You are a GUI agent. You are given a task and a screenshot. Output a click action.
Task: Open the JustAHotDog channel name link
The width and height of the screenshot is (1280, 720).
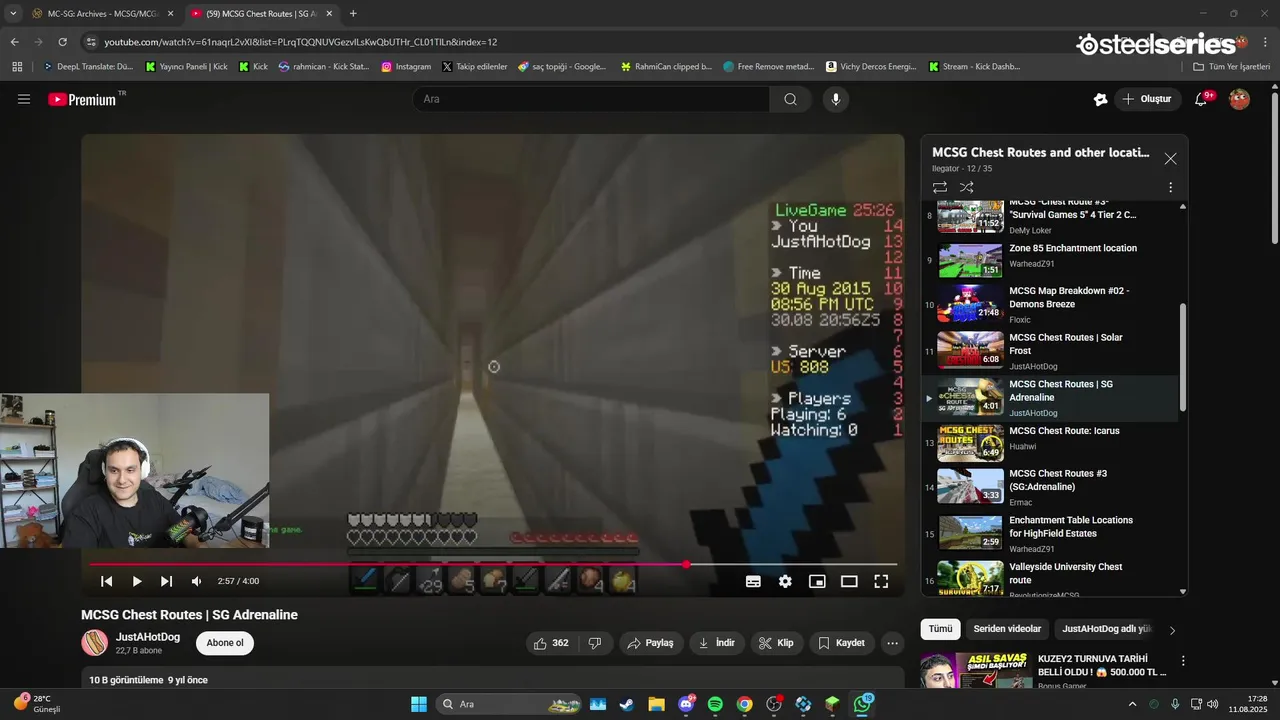148,637
